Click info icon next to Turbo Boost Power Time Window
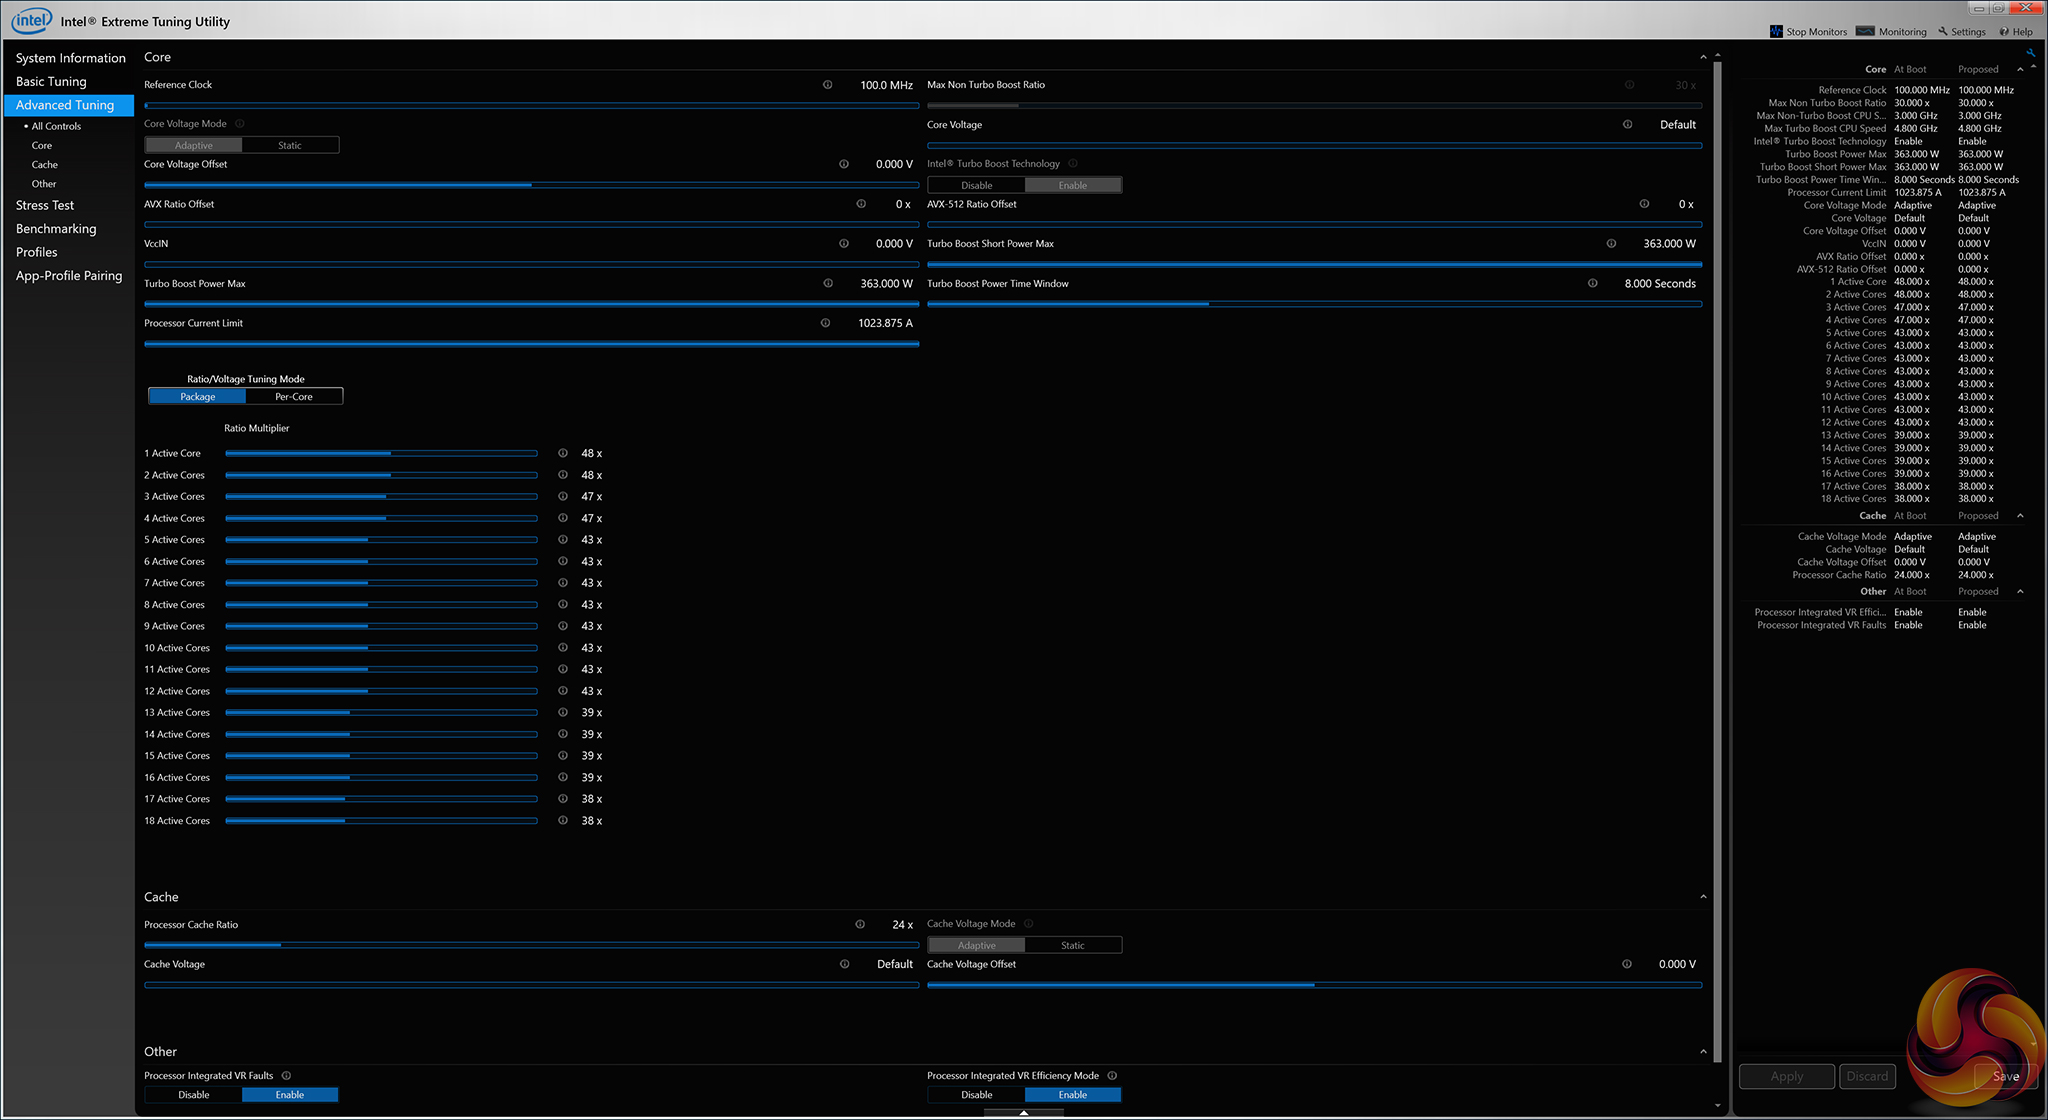2048x1120 pixels. (x=1592, y=283)
